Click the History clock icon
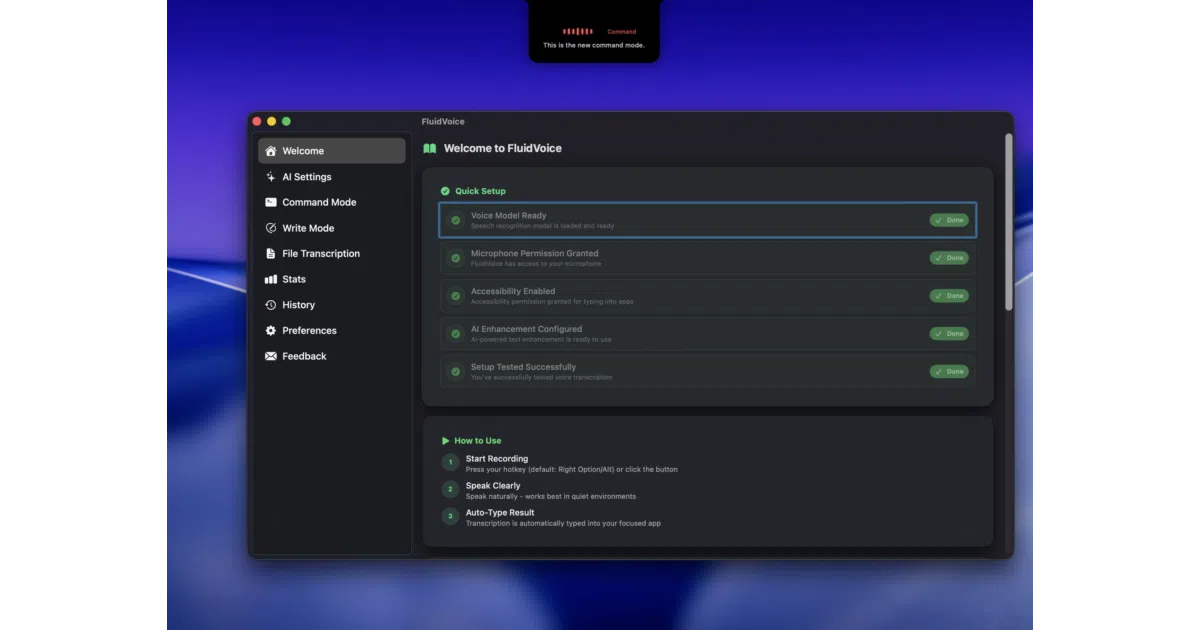The height and width of the screenshot is (630, 1200). click(x=270, y=305)
